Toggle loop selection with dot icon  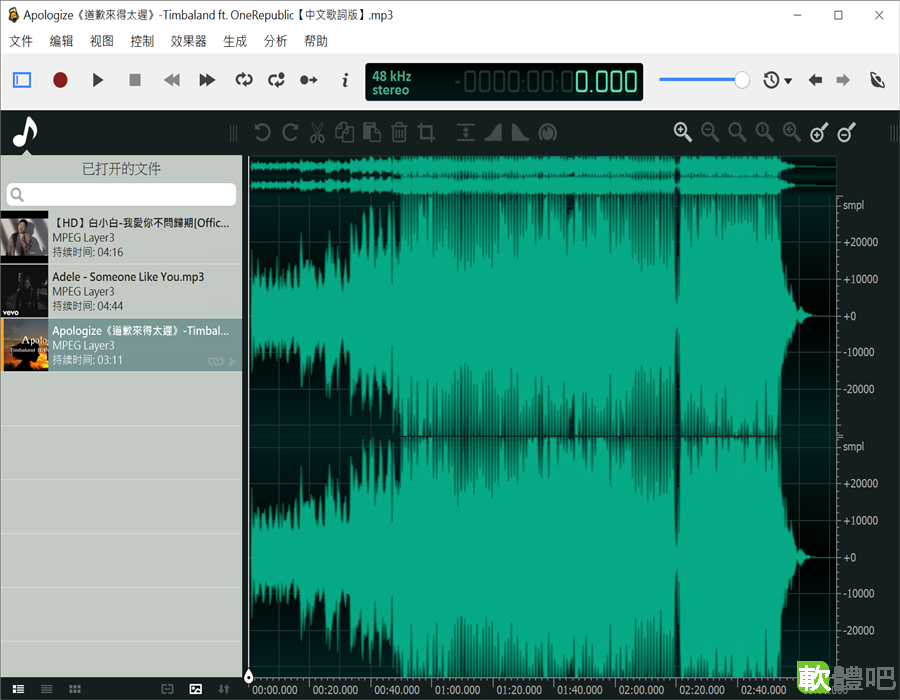click(277, 80)
